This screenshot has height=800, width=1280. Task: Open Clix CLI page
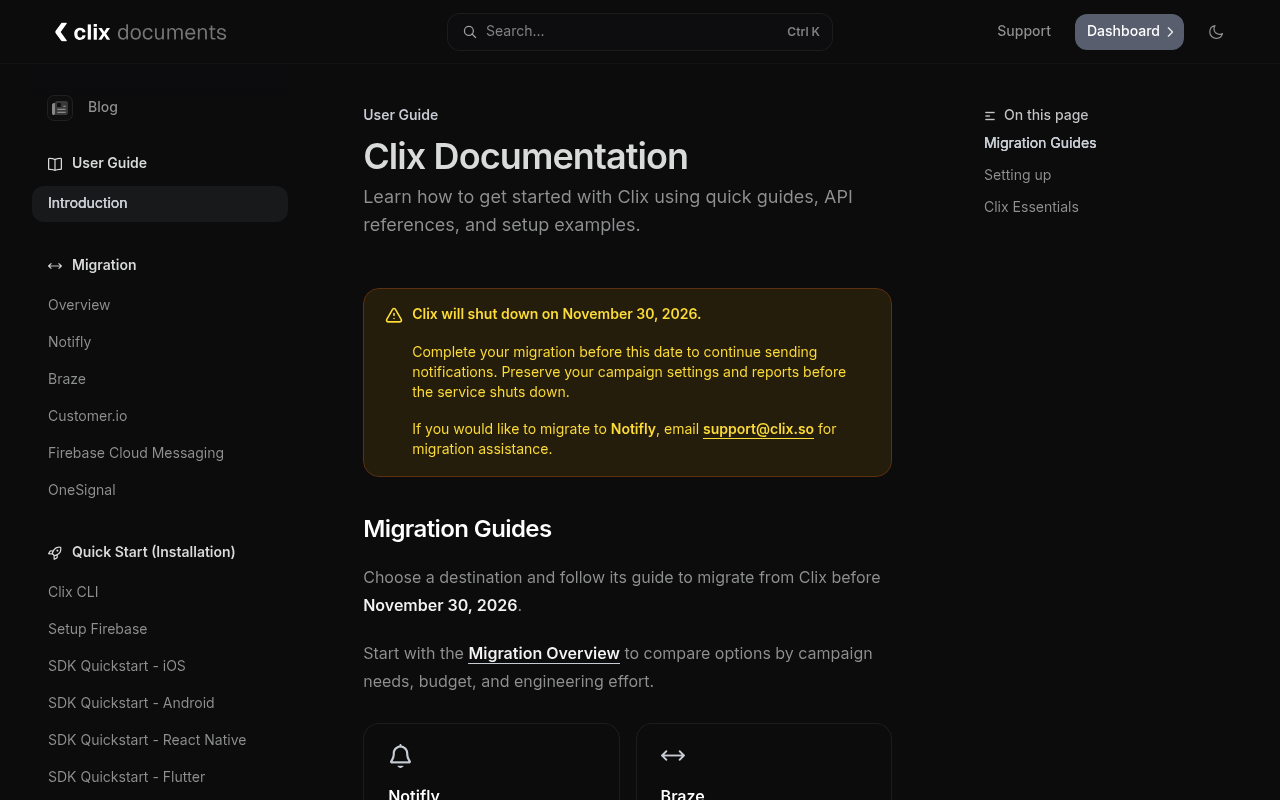point(73,592)
